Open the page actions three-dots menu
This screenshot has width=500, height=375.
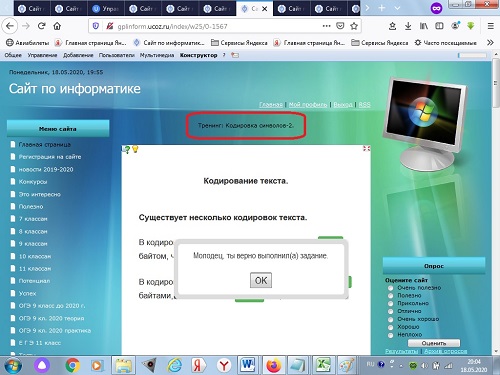tap(327, 26)
